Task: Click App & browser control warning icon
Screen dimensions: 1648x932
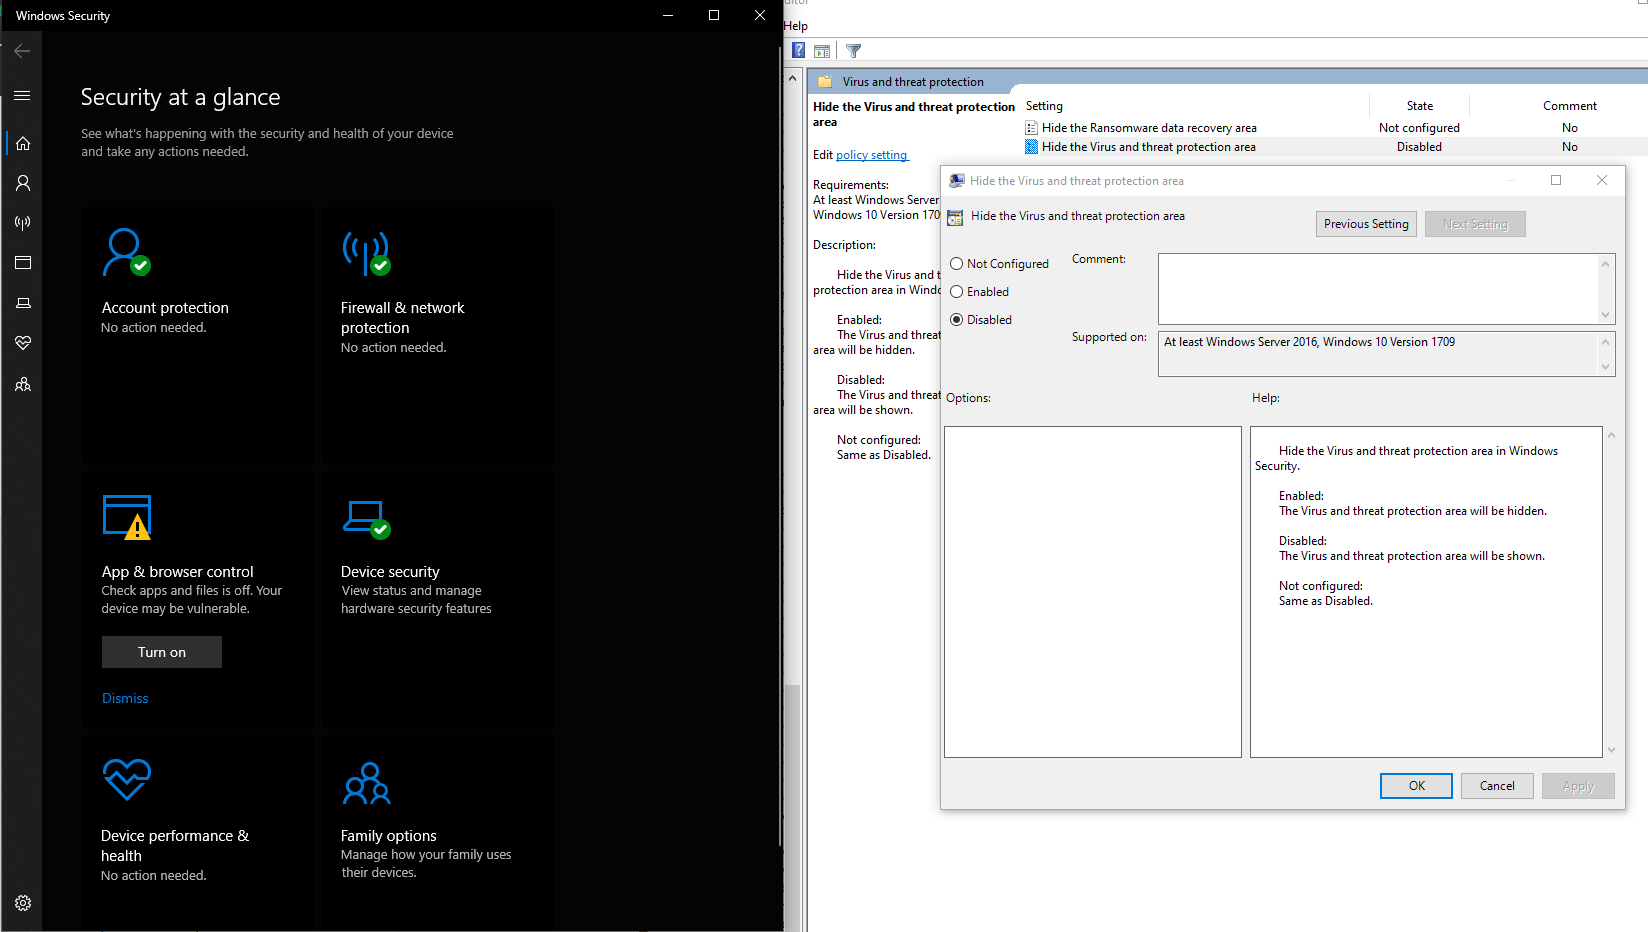Action: tap(127, 517)
